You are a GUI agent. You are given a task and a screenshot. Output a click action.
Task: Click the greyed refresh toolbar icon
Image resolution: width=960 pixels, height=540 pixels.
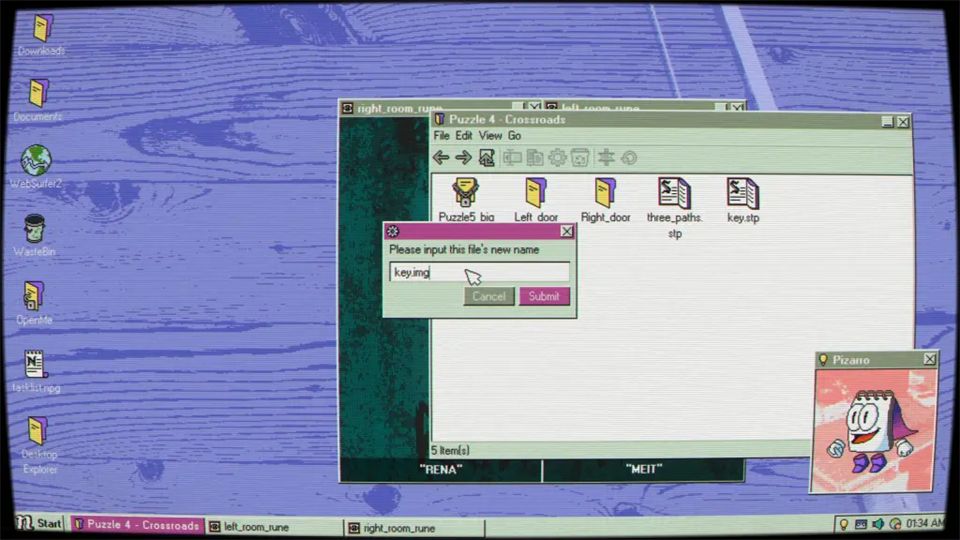[629, 158]
